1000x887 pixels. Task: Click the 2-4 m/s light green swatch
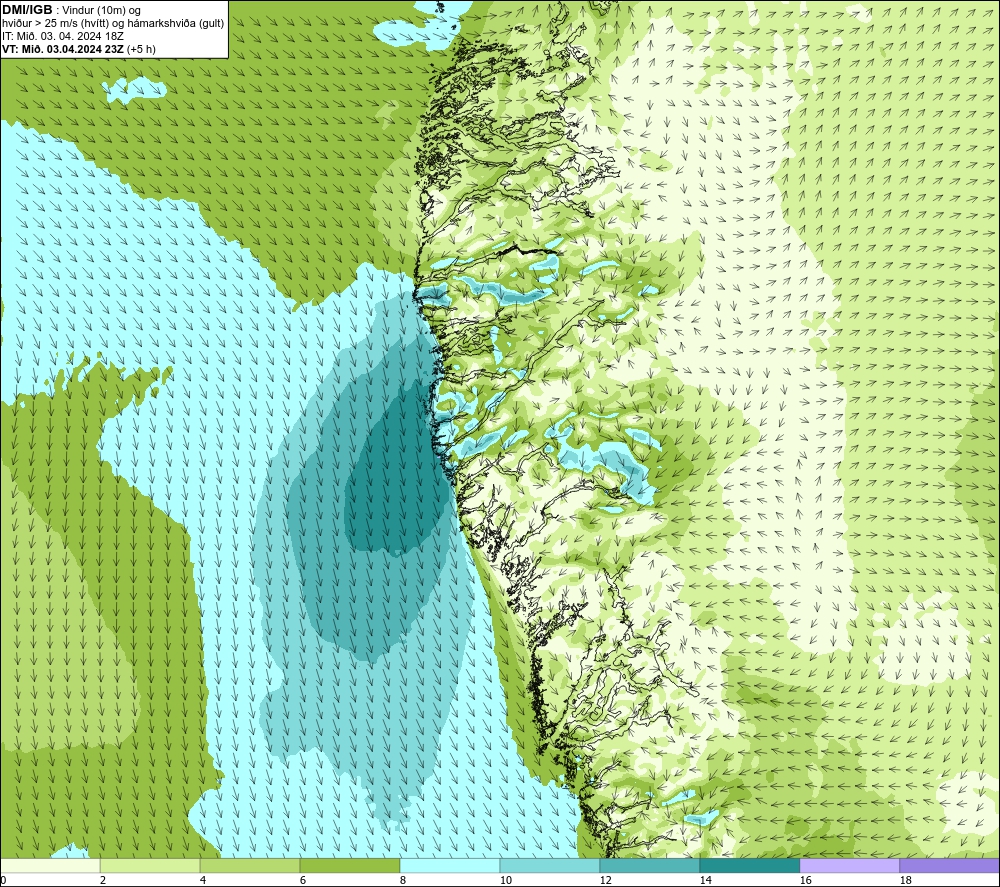point(150,865)
